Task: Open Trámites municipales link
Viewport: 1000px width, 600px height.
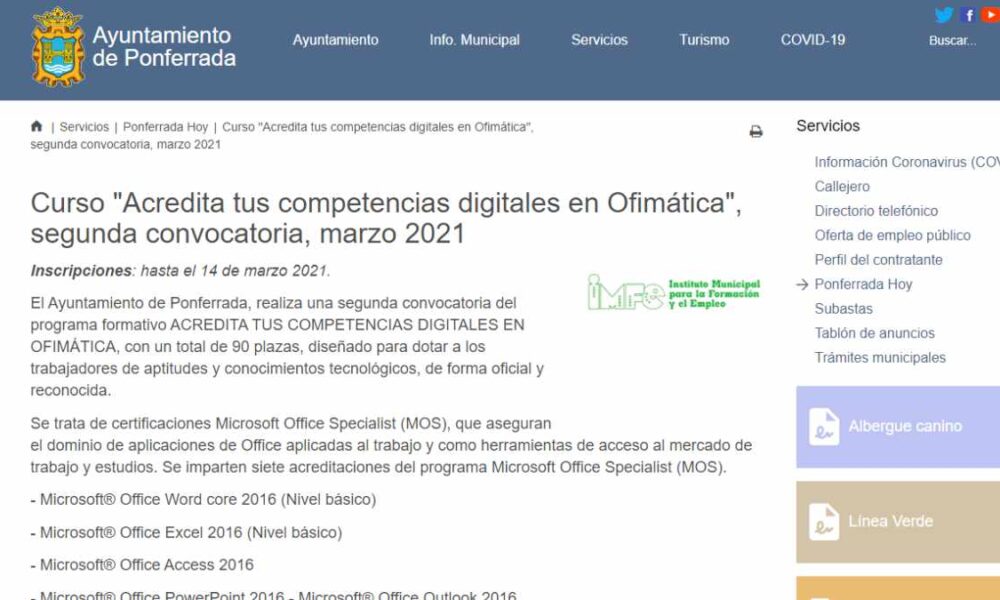Action: (x=880, y=358)
